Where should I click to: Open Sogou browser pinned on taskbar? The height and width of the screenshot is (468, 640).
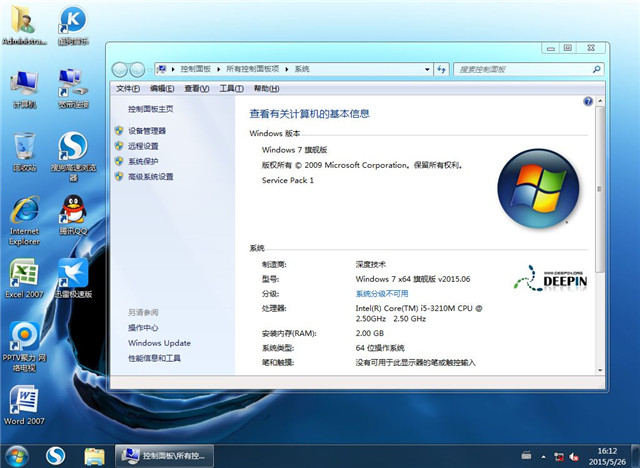(x=55, y=456)
